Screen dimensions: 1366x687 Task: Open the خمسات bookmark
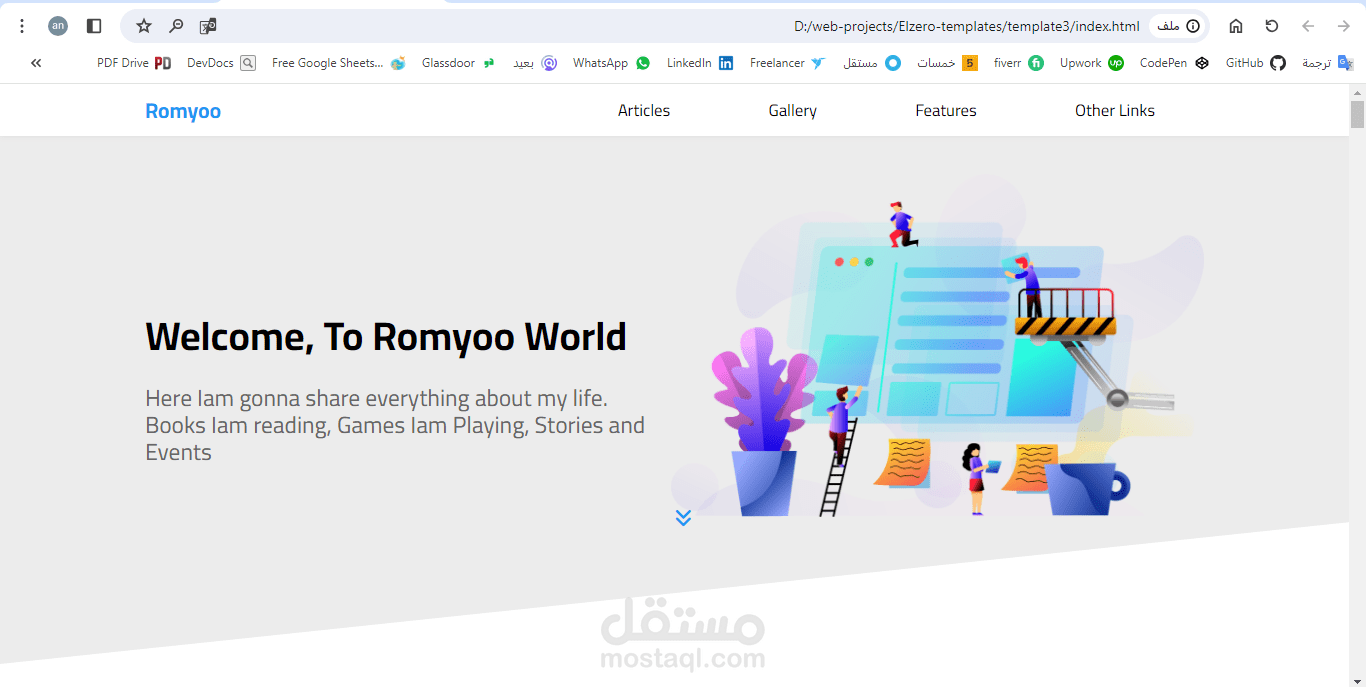coord(947,63)
